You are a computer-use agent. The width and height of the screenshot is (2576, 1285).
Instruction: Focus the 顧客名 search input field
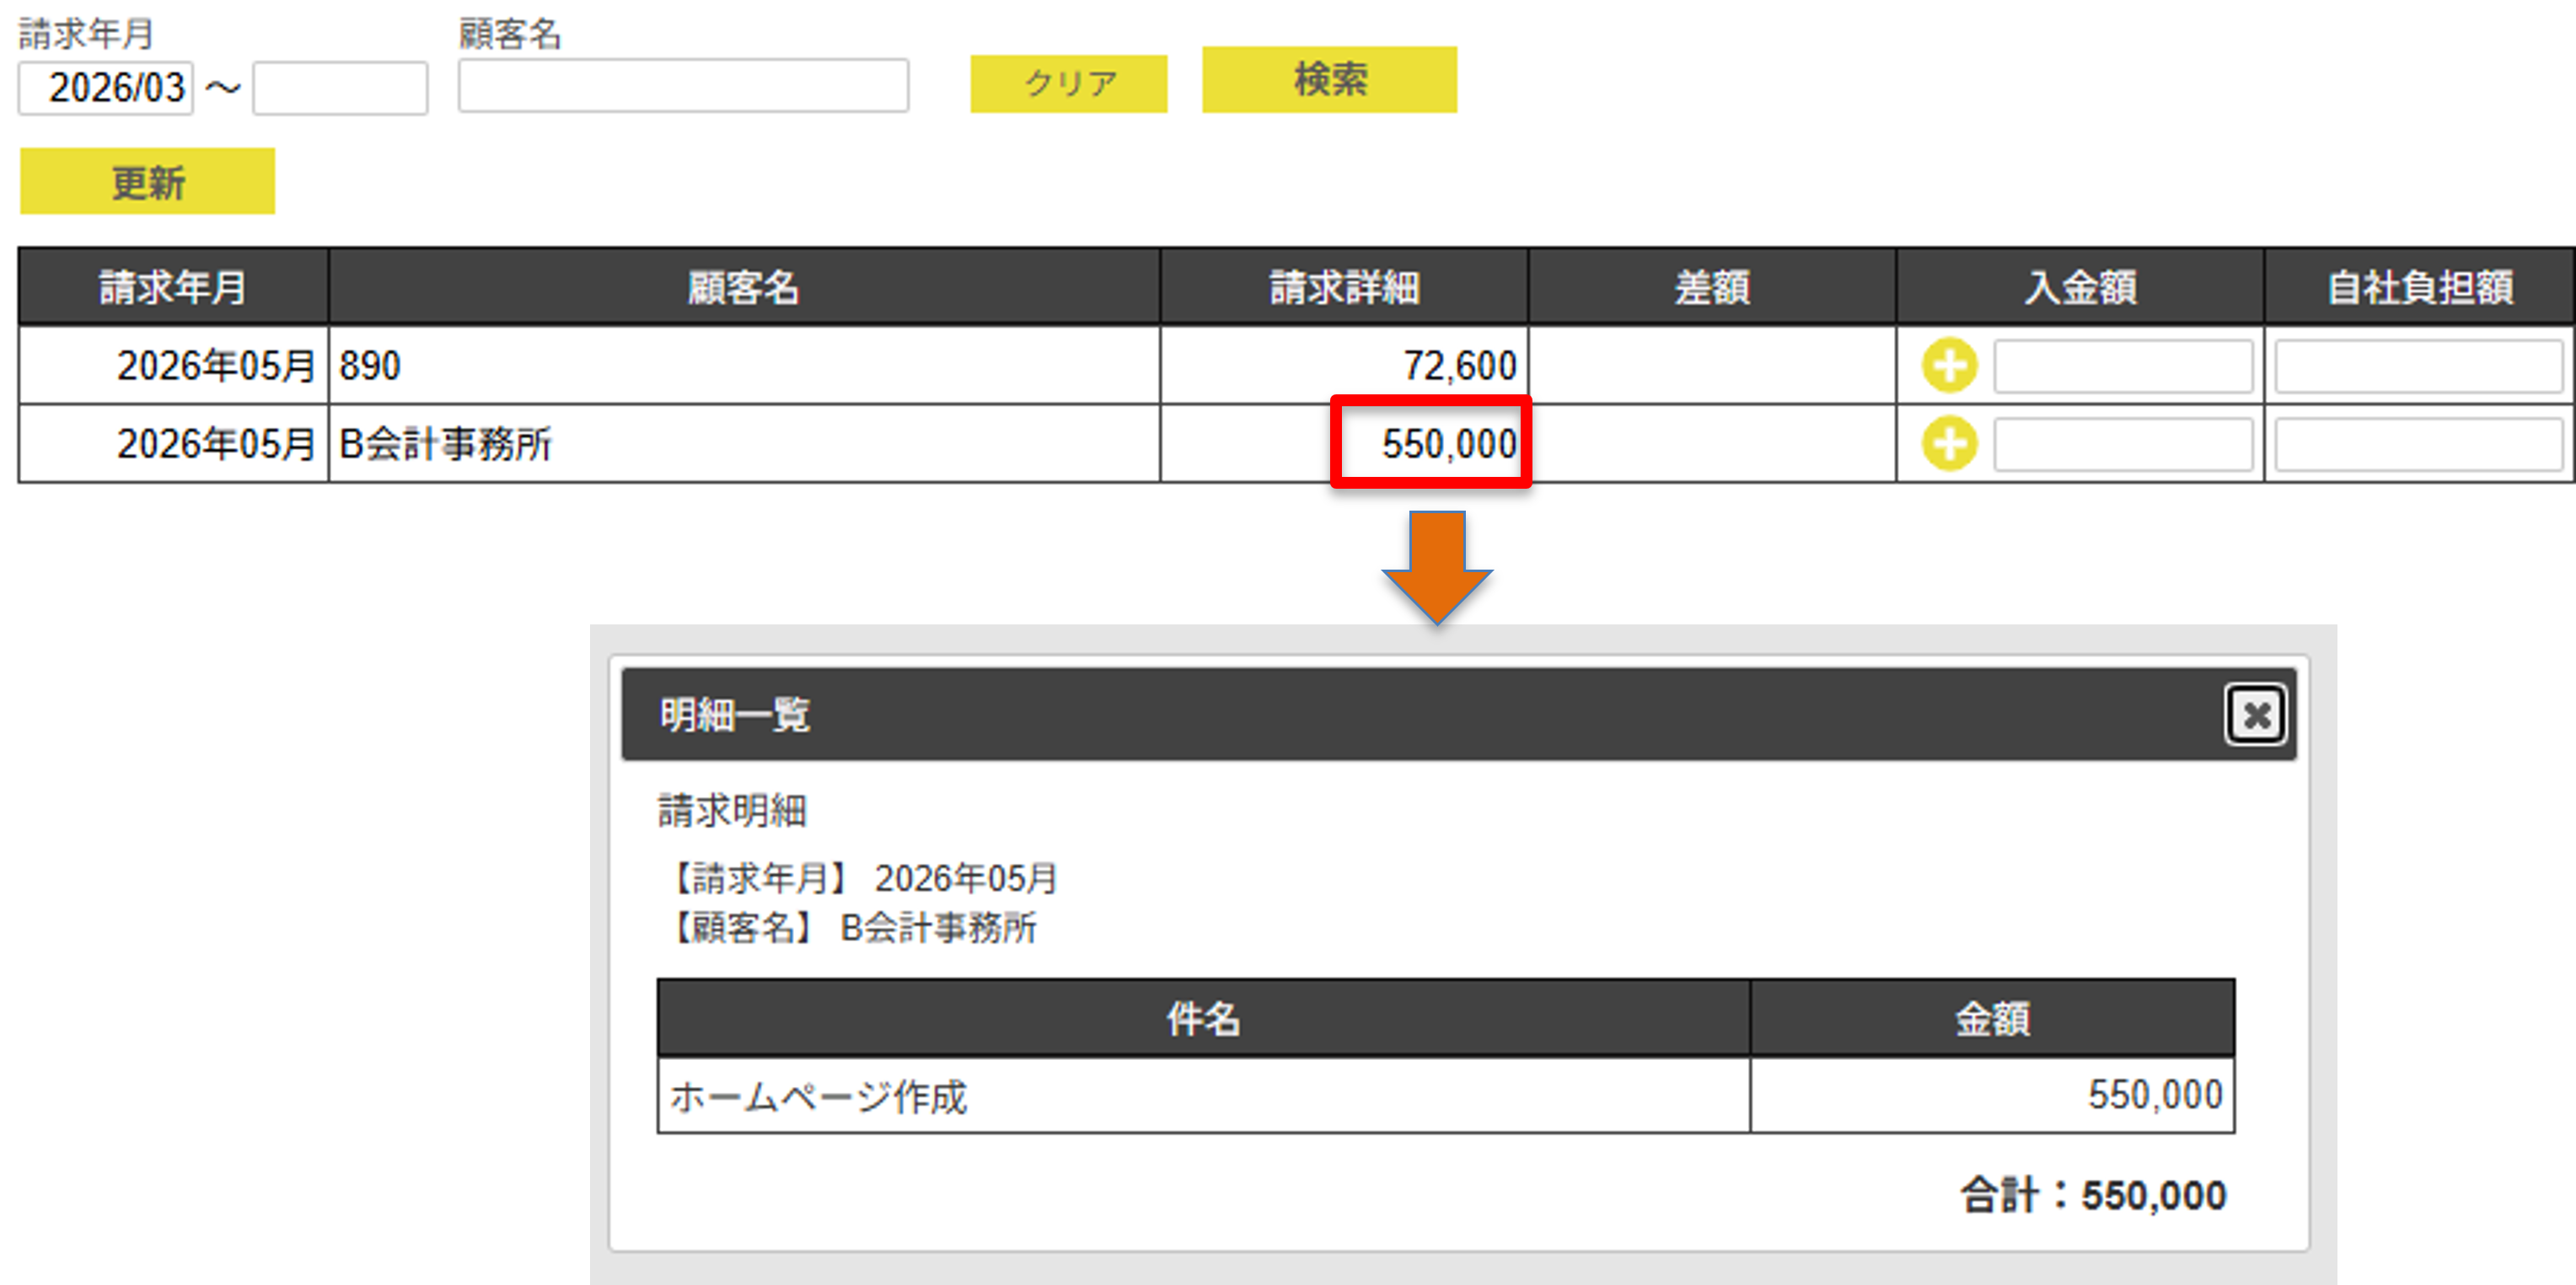pyautogui.click(x=683, y=86)
